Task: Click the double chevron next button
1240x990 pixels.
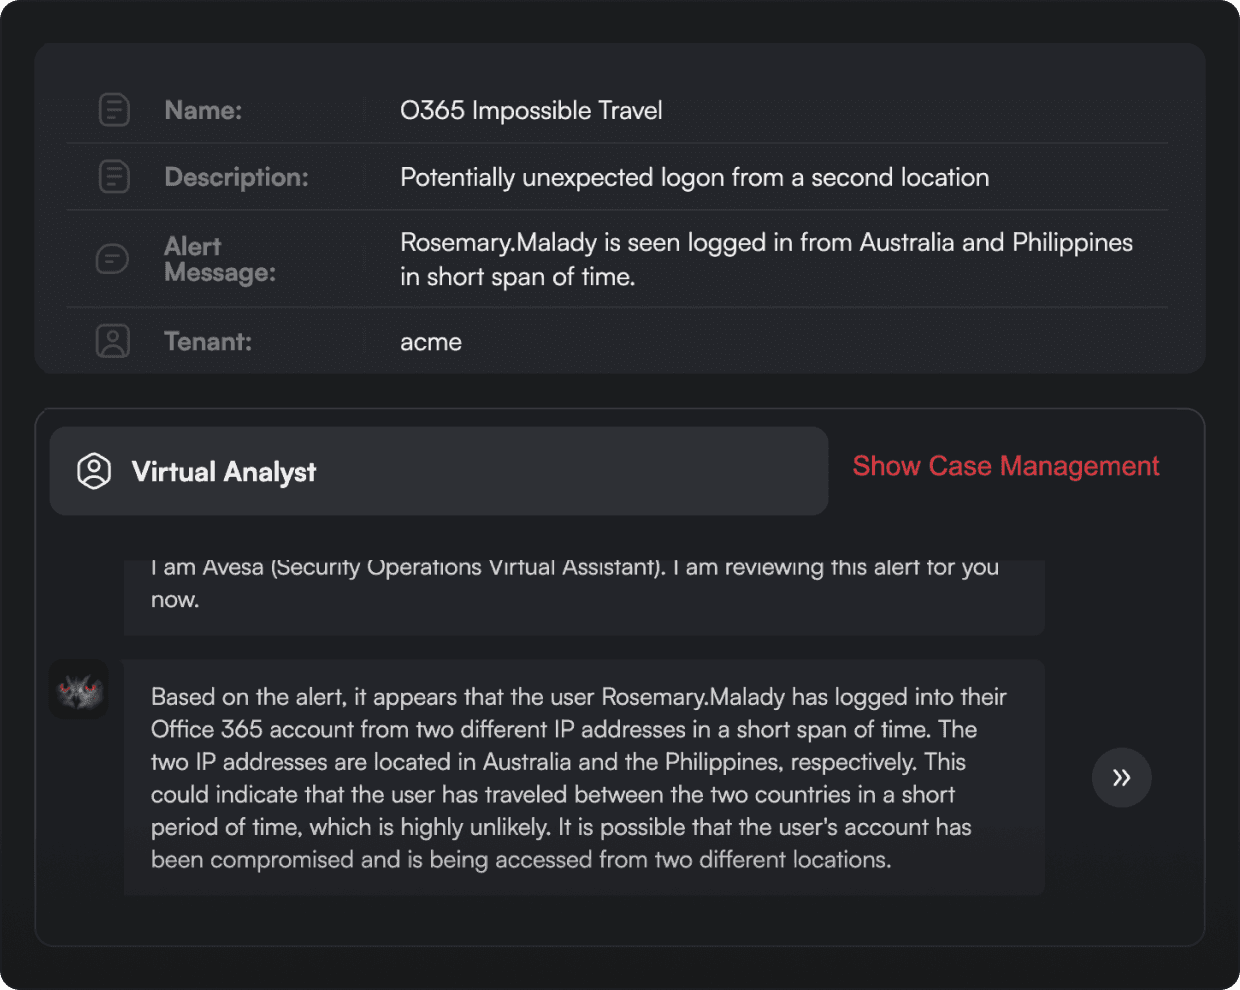Action: coord(1121,777)
